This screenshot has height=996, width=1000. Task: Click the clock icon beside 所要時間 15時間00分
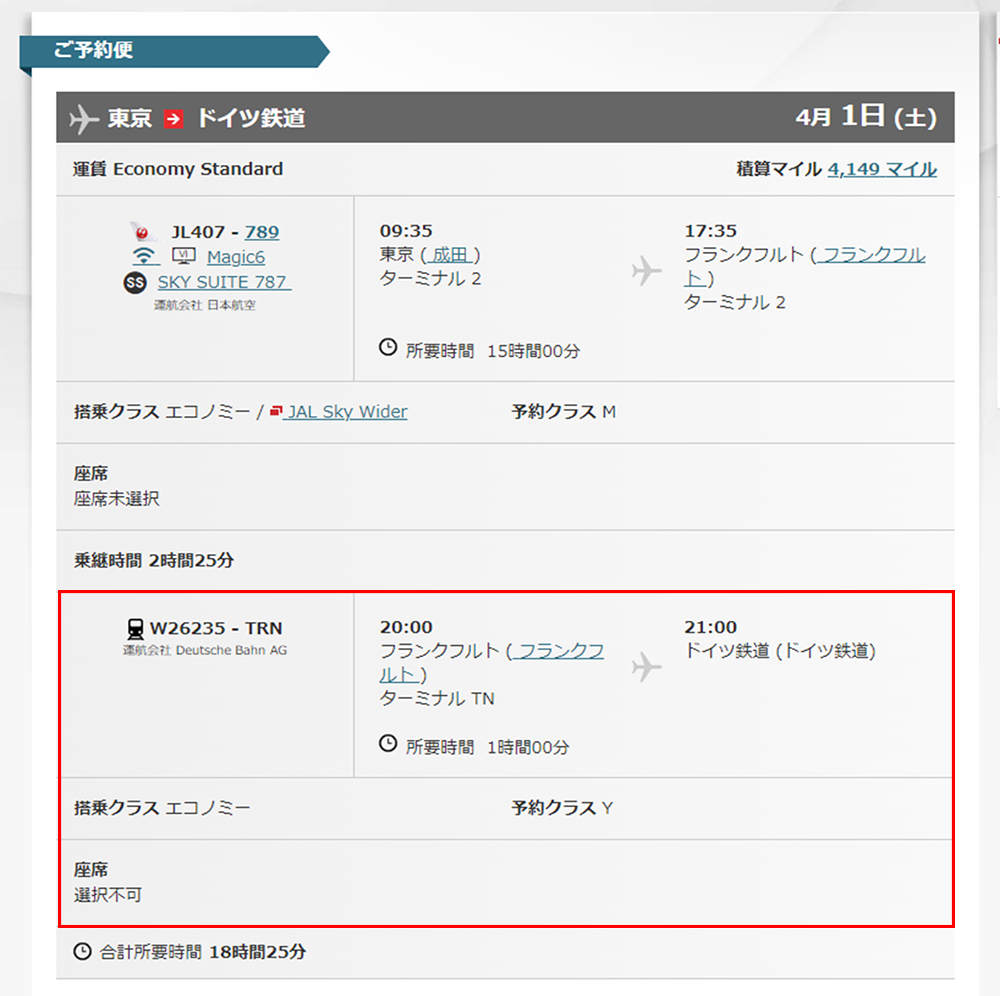tap(388, 348)
